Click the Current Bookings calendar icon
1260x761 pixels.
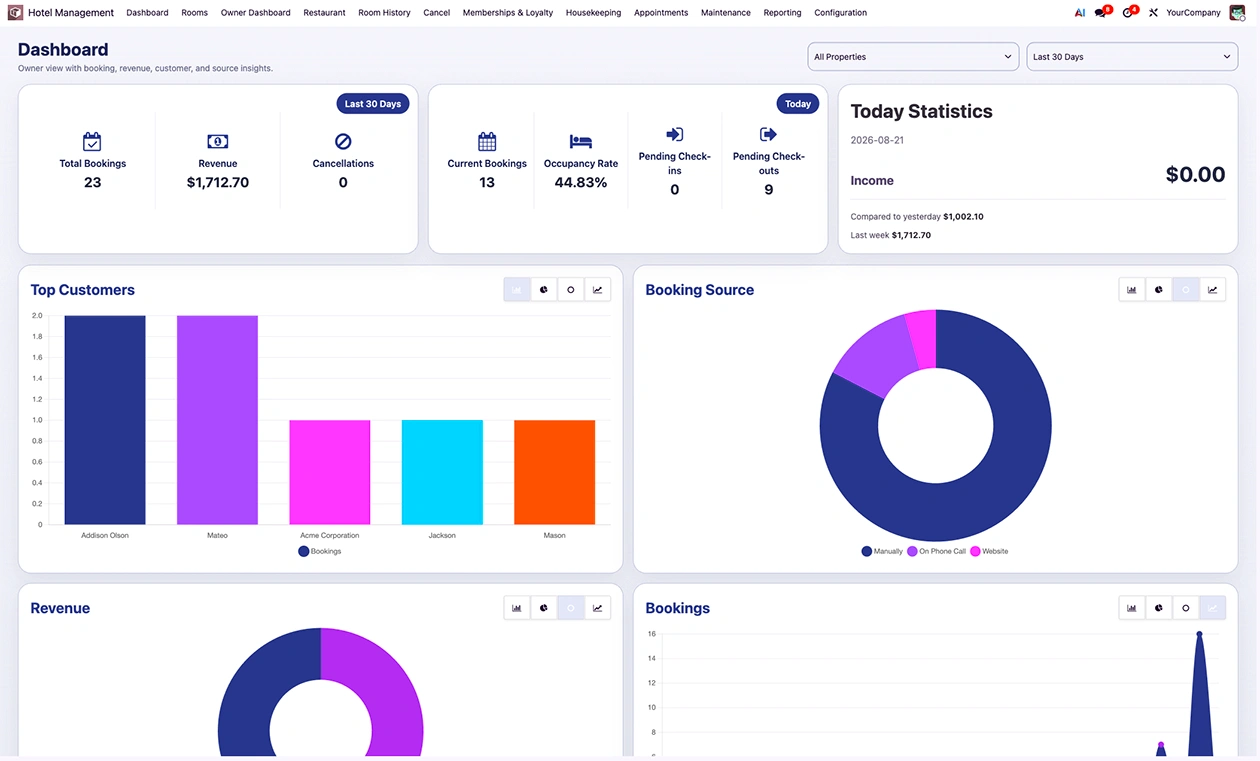(487, 142)
